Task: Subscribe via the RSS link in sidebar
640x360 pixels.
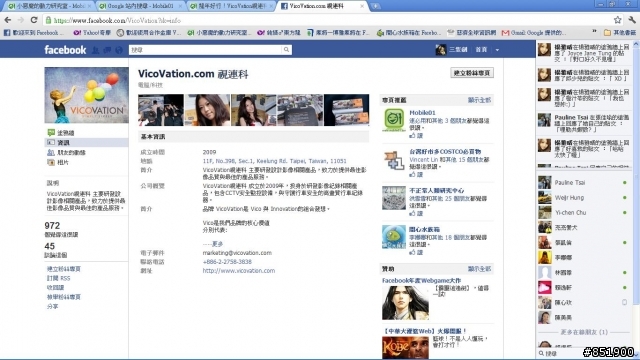Action: coord(58,278)
